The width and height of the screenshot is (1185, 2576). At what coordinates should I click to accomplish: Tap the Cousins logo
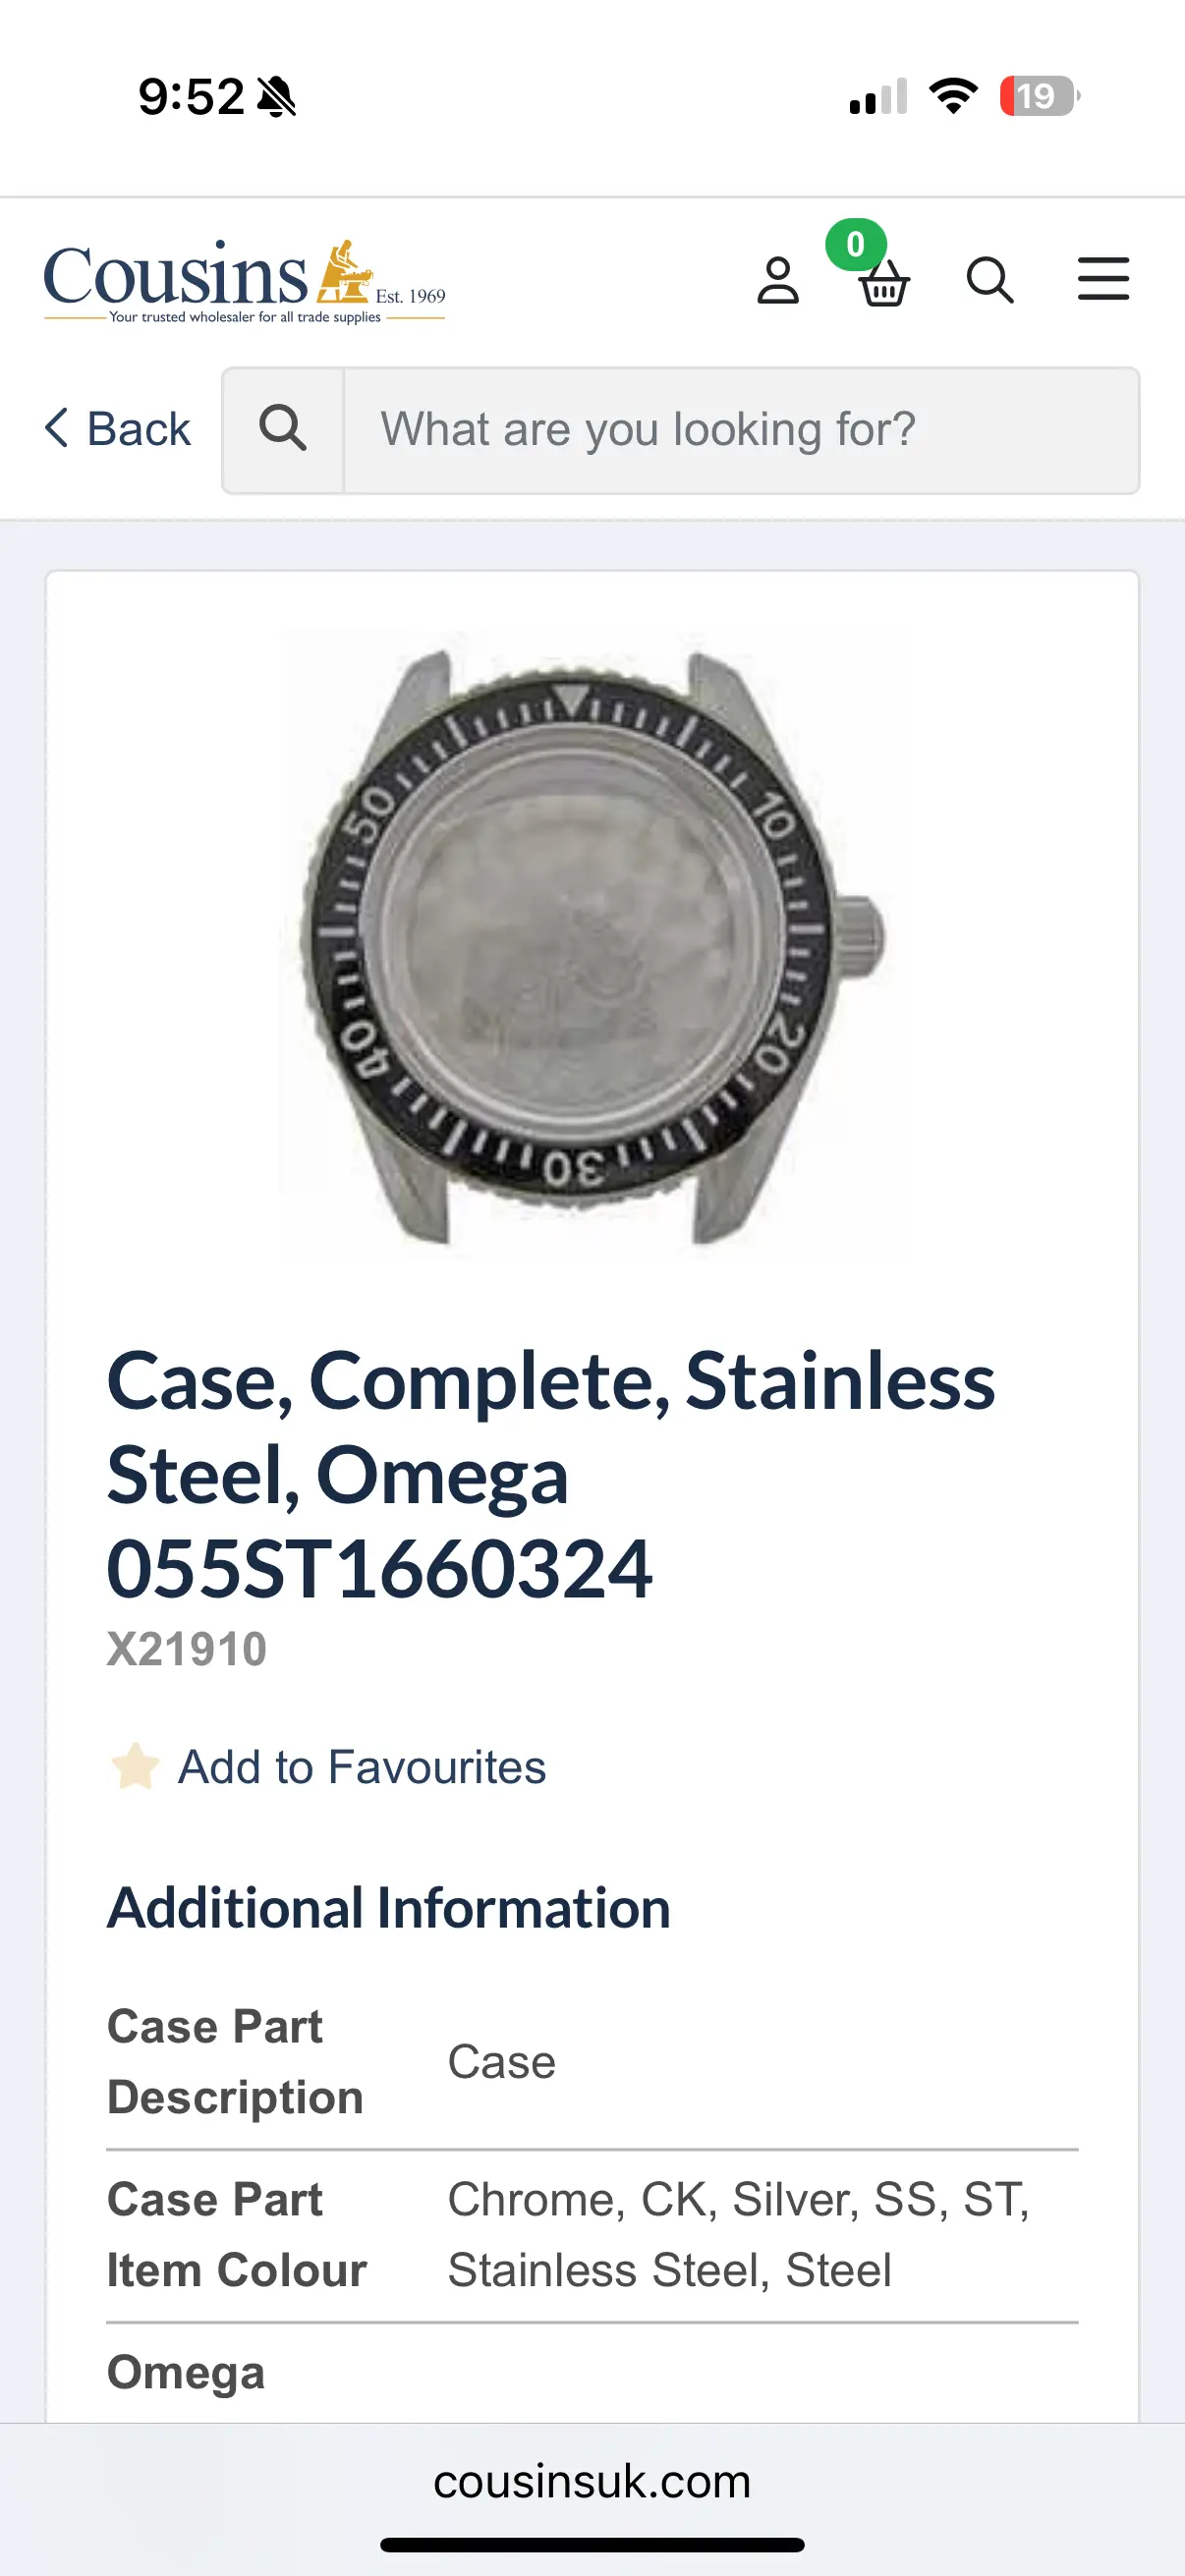click(x=244, y=280)
